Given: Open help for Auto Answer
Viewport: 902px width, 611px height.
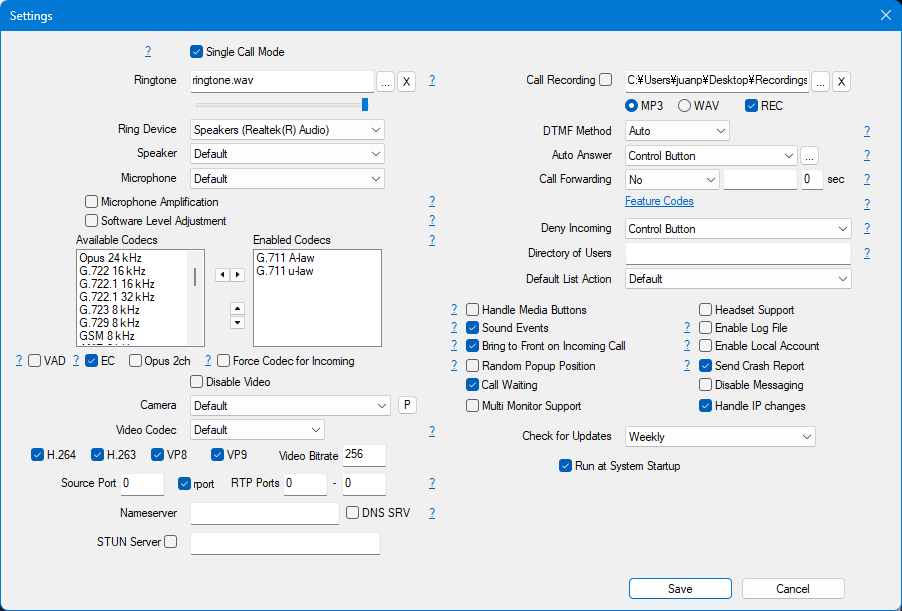Looking at the screenshot, I should click(867, 155).
